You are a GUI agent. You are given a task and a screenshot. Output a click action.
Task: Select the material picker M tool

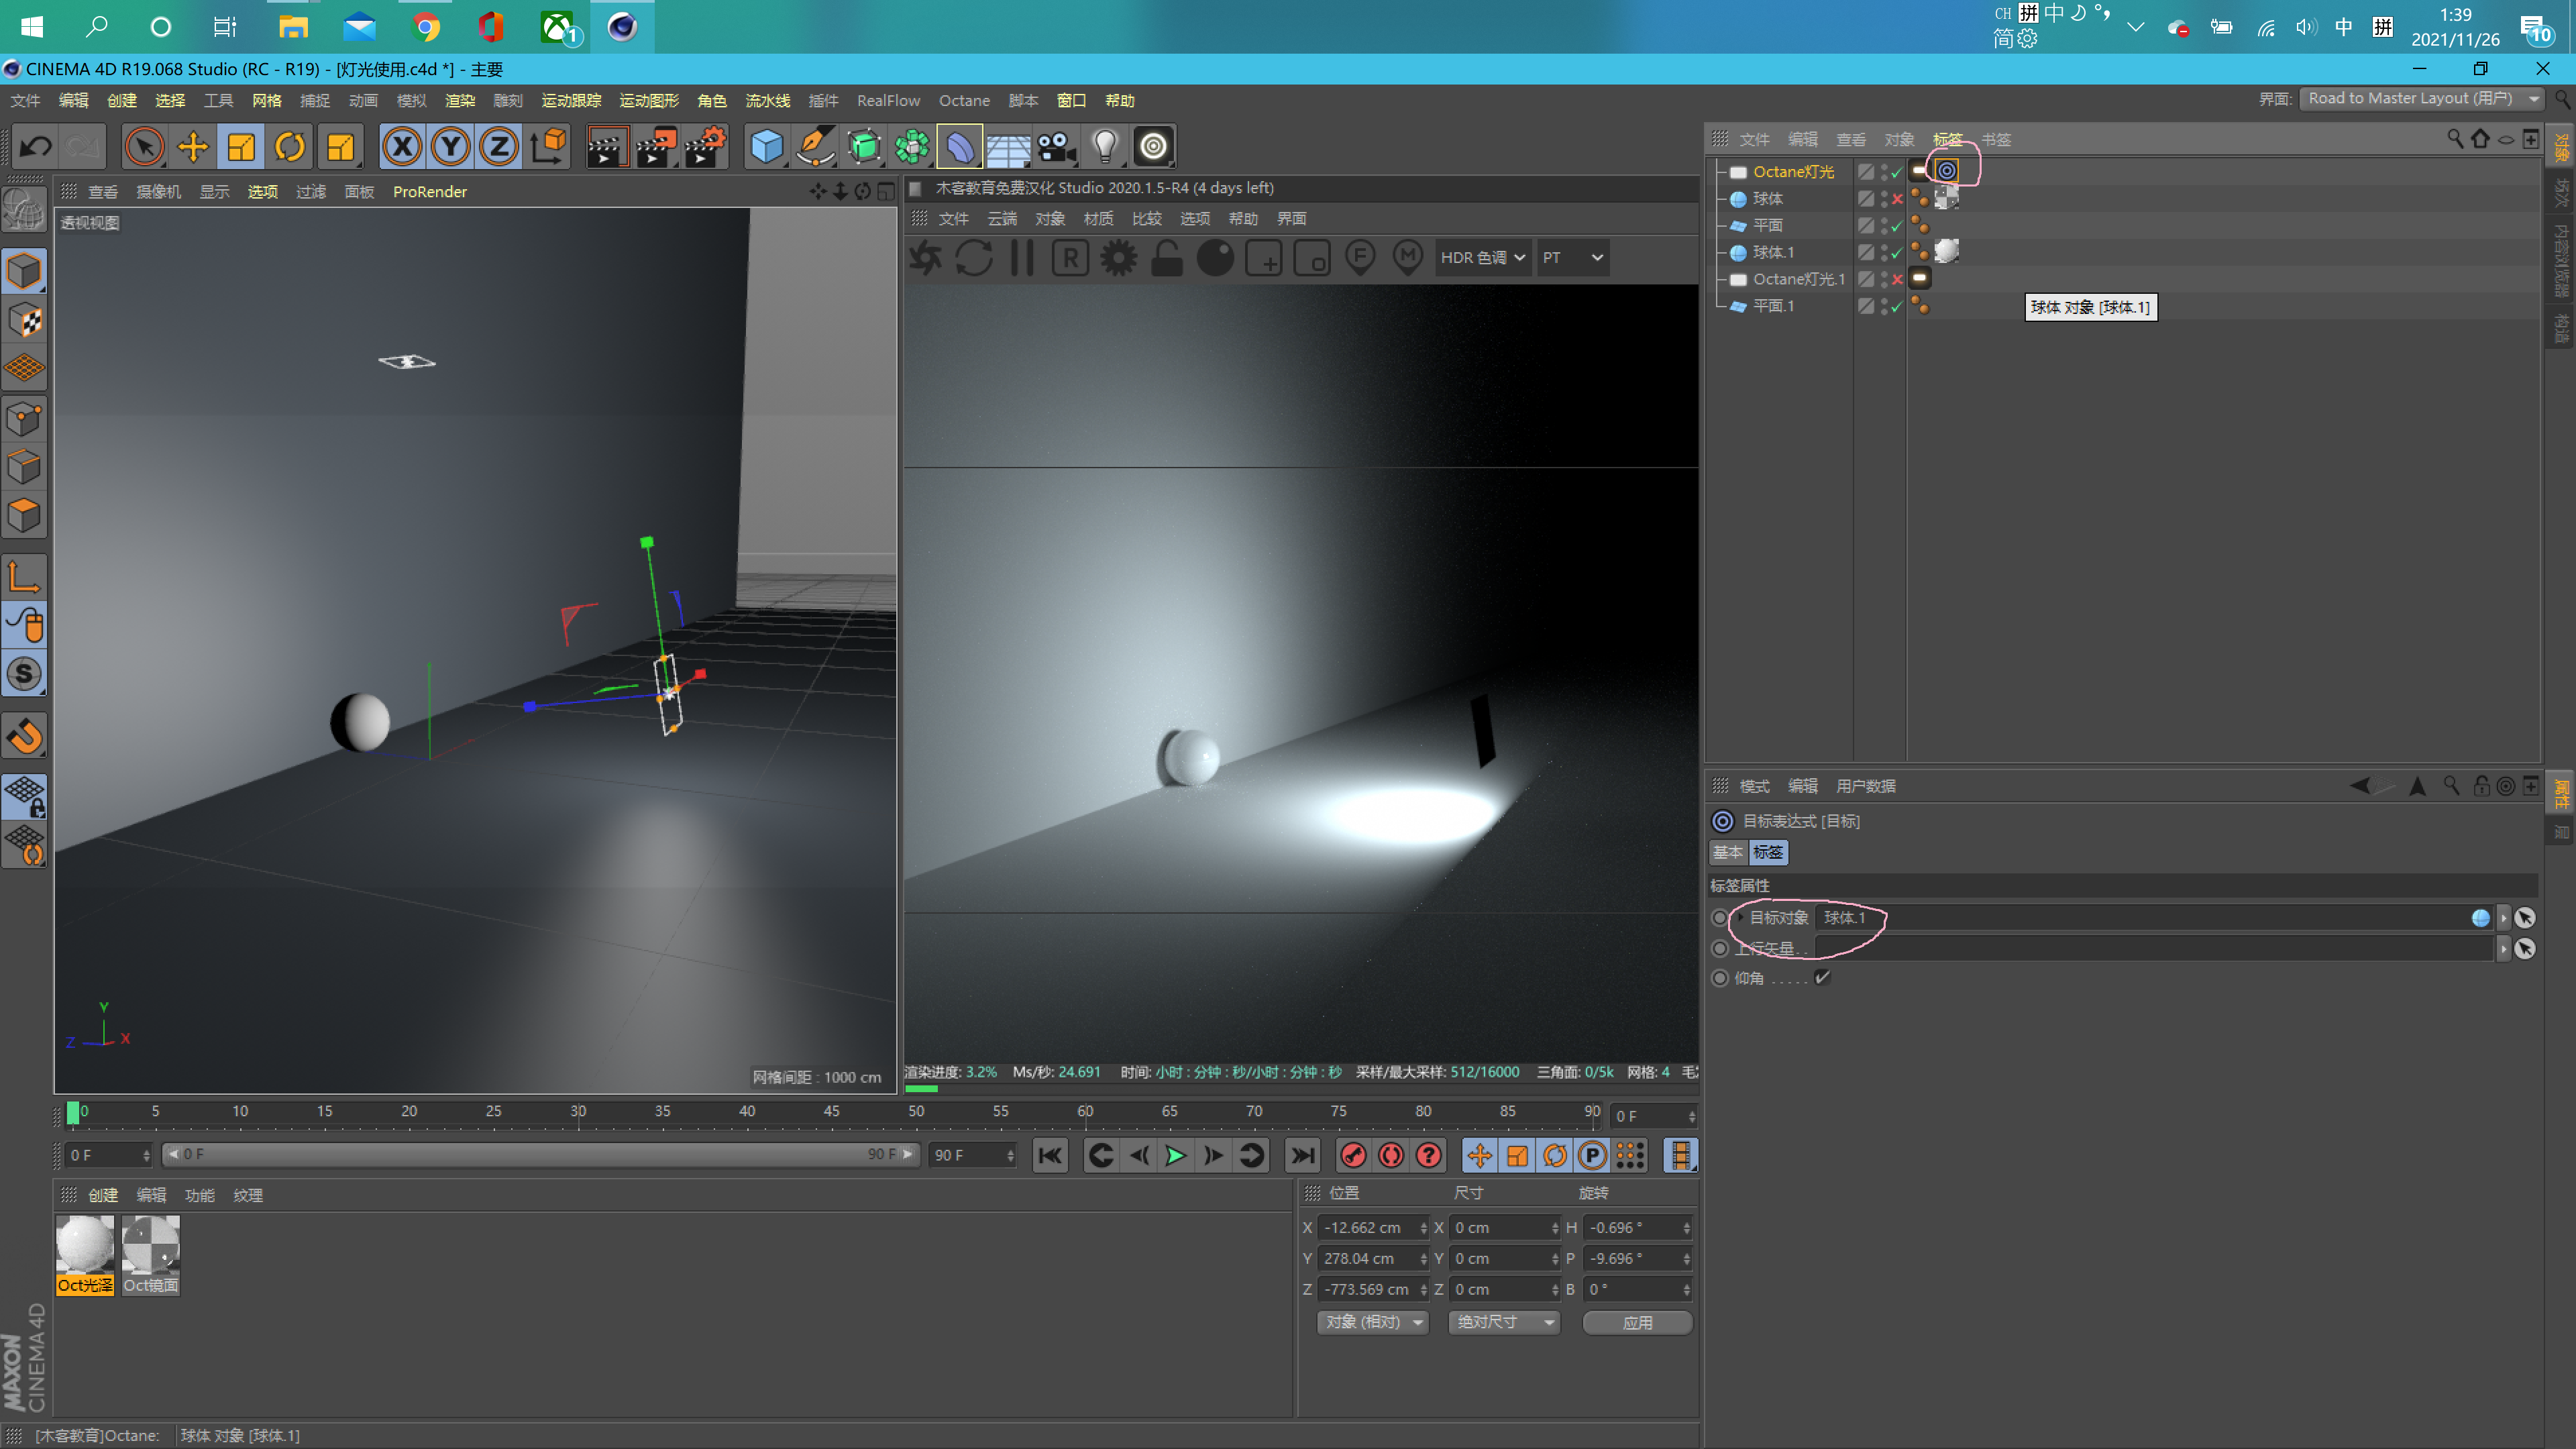click(1408, 257)
